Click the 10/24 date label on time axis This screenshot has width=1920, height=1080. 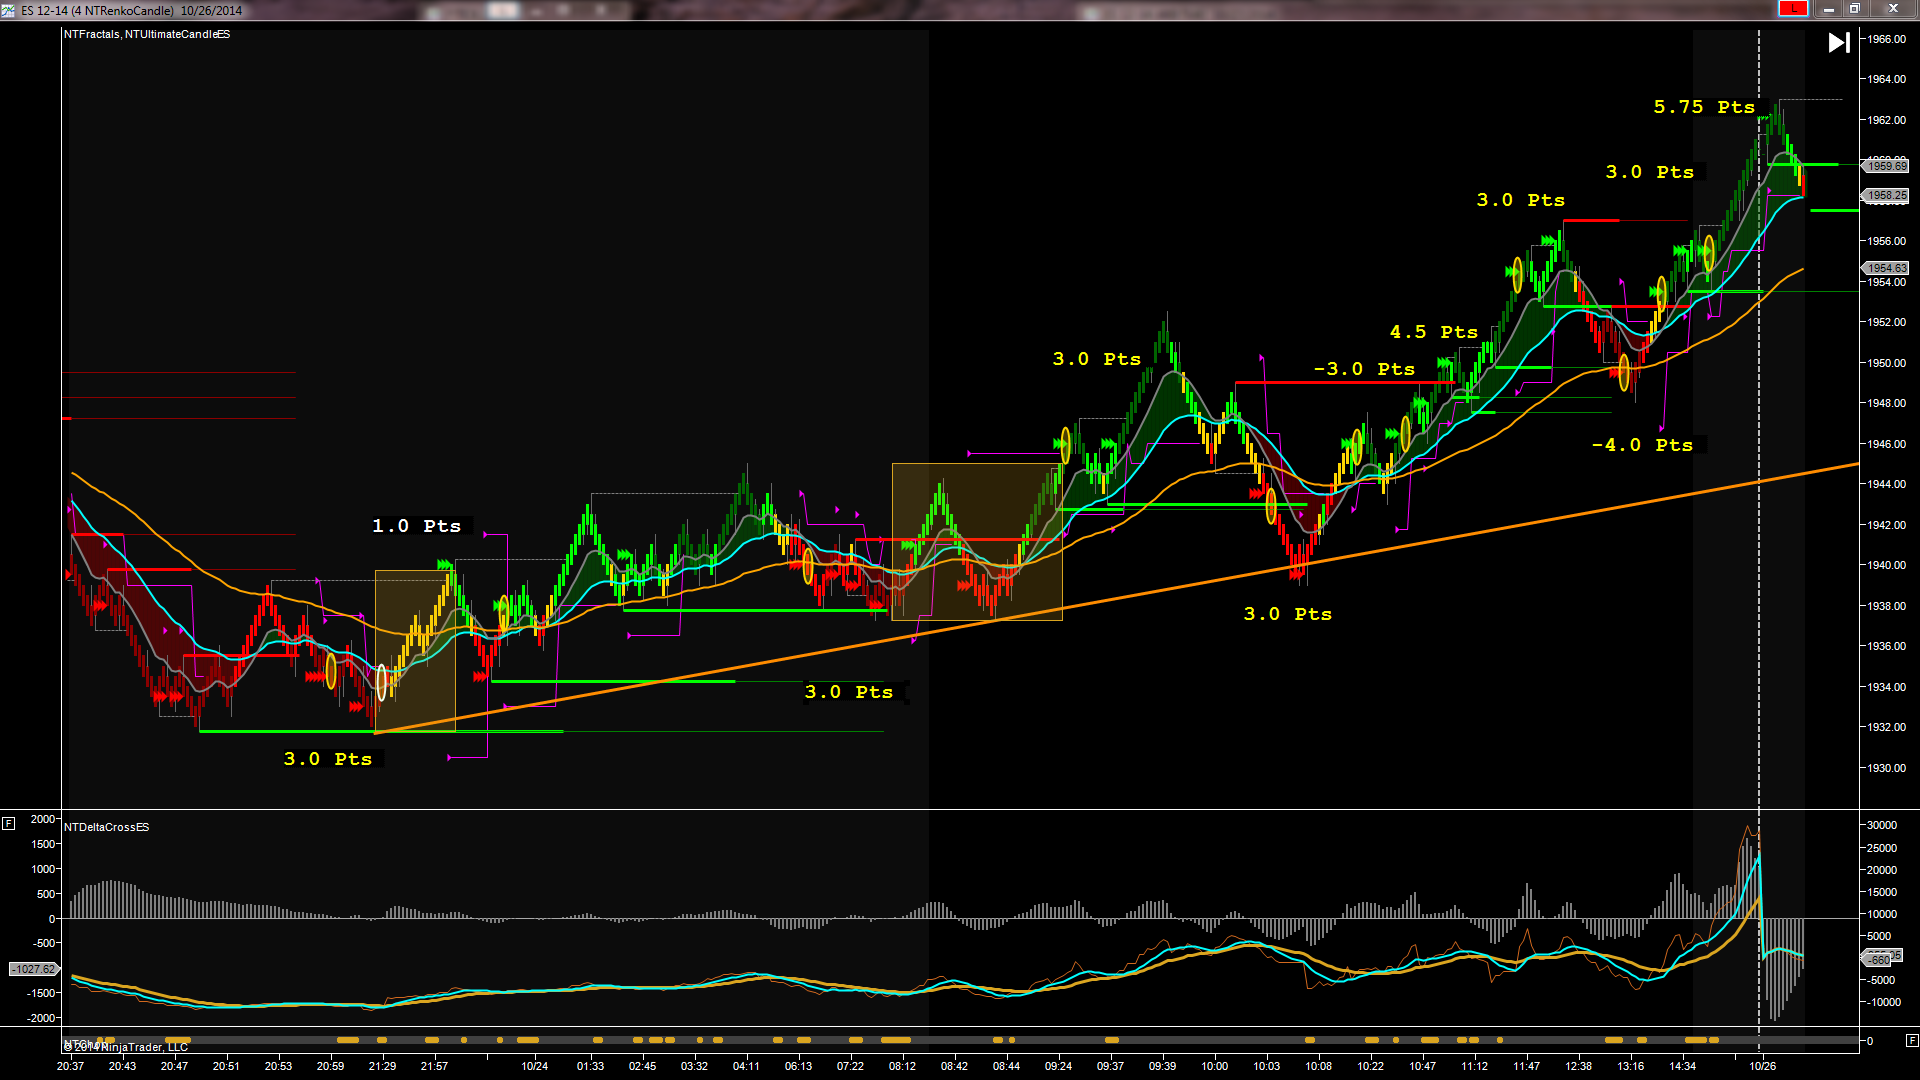[535, 1066]
